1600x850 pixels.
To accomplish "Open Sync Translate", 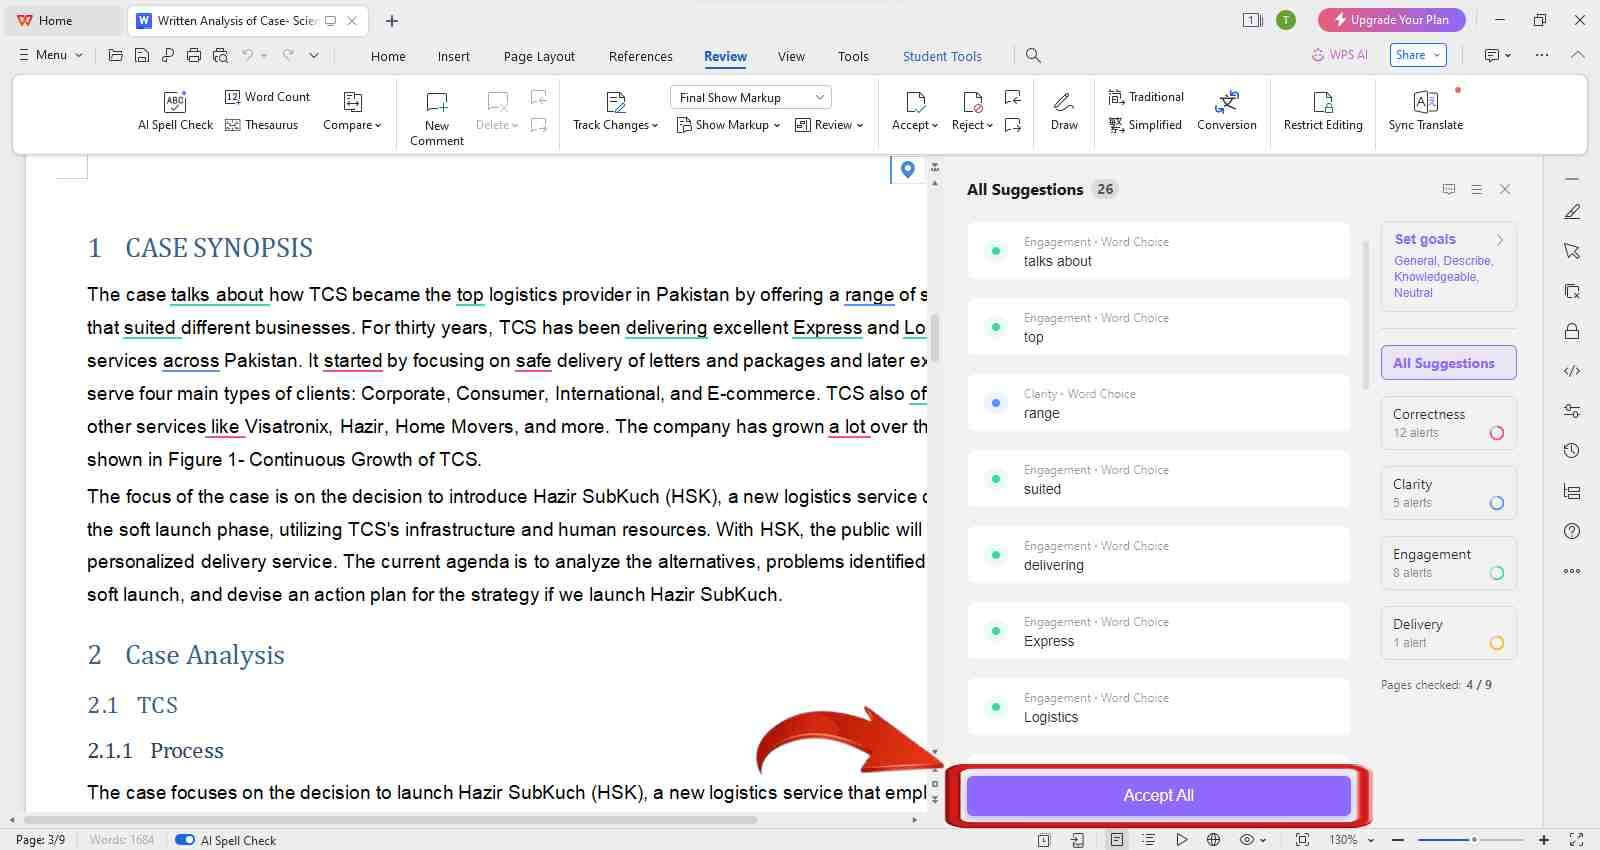I will (1426, 111).
